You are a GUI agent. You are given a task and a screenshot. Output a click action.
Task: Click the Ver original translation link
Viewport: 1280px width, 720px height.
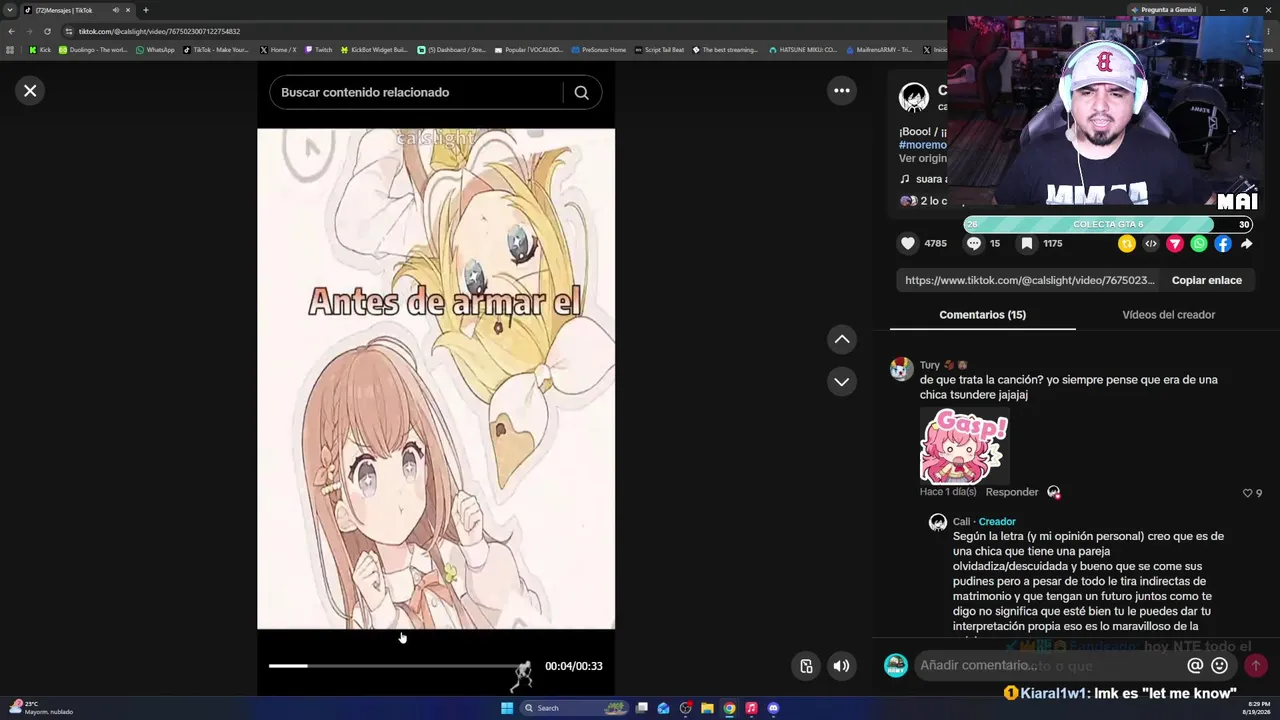(x=922, y=158)
